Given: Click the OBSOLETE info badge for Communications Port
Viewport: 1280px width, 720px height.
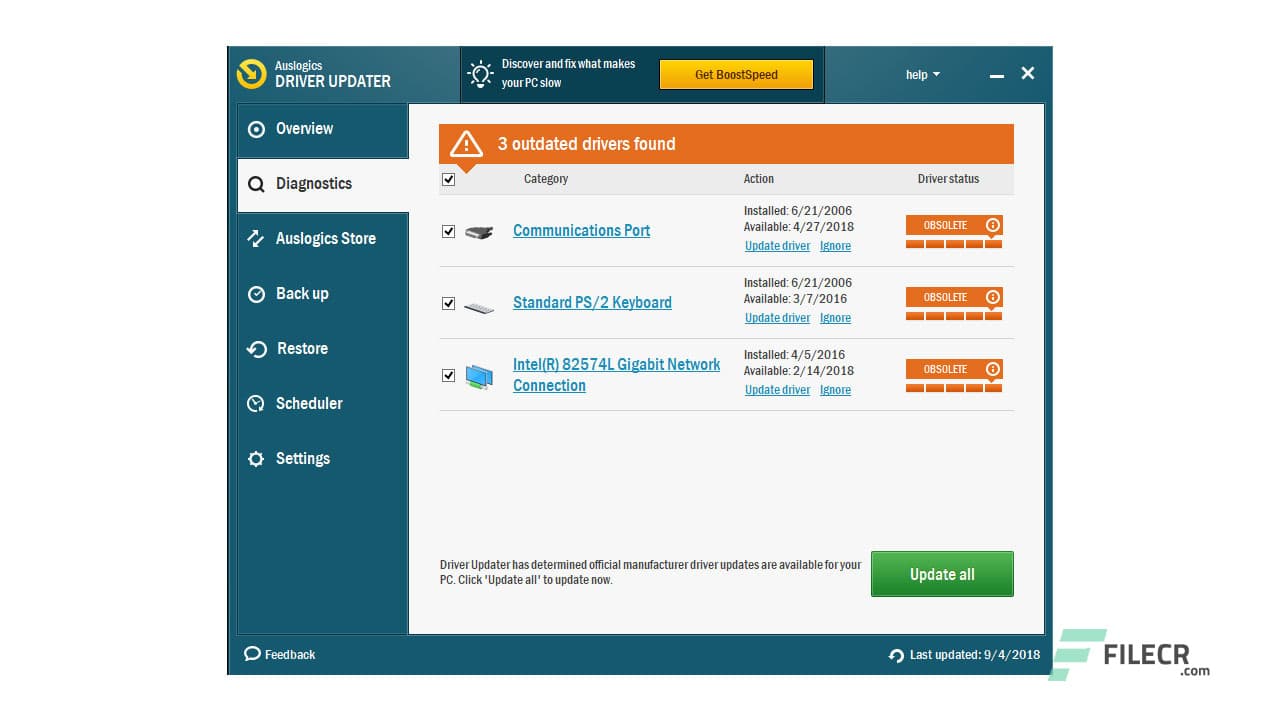Looking at the screenshot, I should 992,225.
